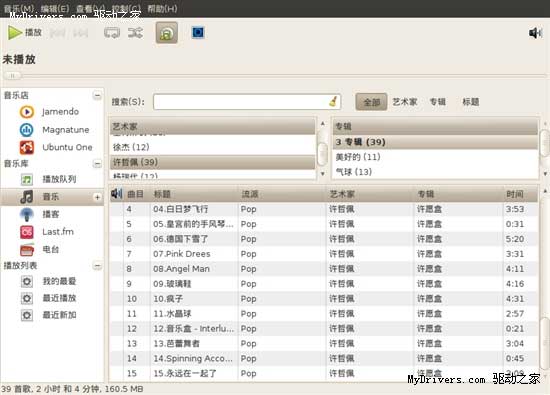
Task: Select track 10.疯子
Action: coord(324,299)
